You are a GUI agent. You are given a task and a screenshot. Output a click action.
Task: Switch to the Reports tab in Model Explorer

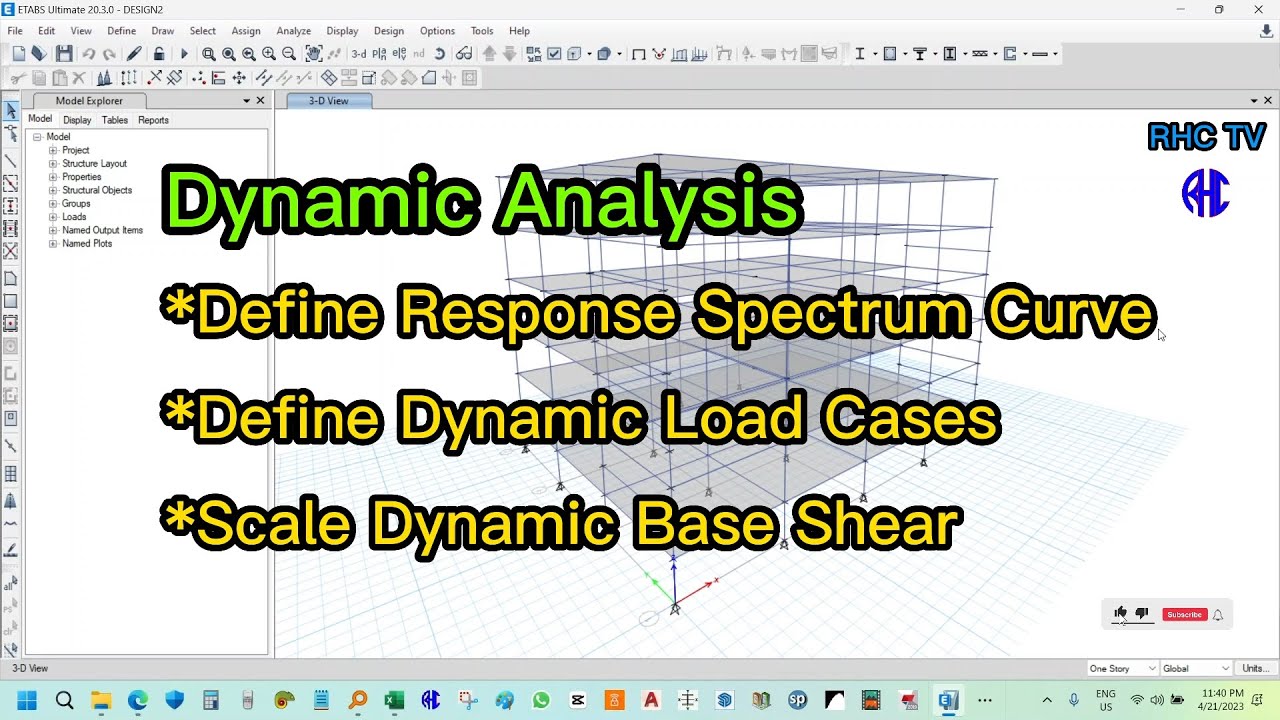[153, 120]
